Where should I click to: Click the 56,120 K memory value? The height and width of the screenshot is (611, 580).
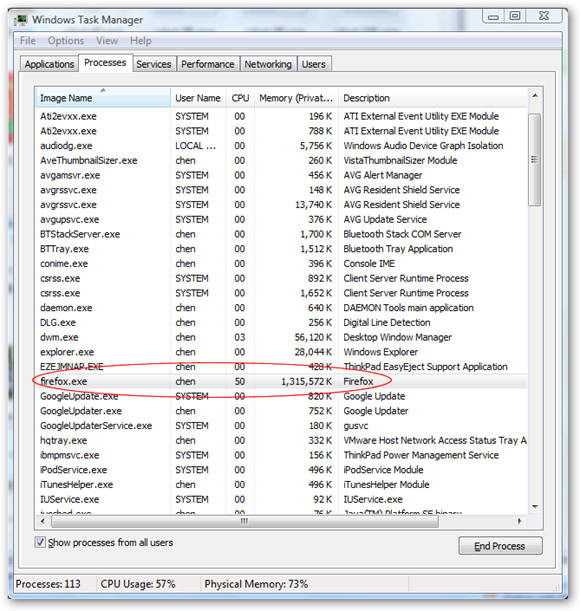click(x=313, y=337)
